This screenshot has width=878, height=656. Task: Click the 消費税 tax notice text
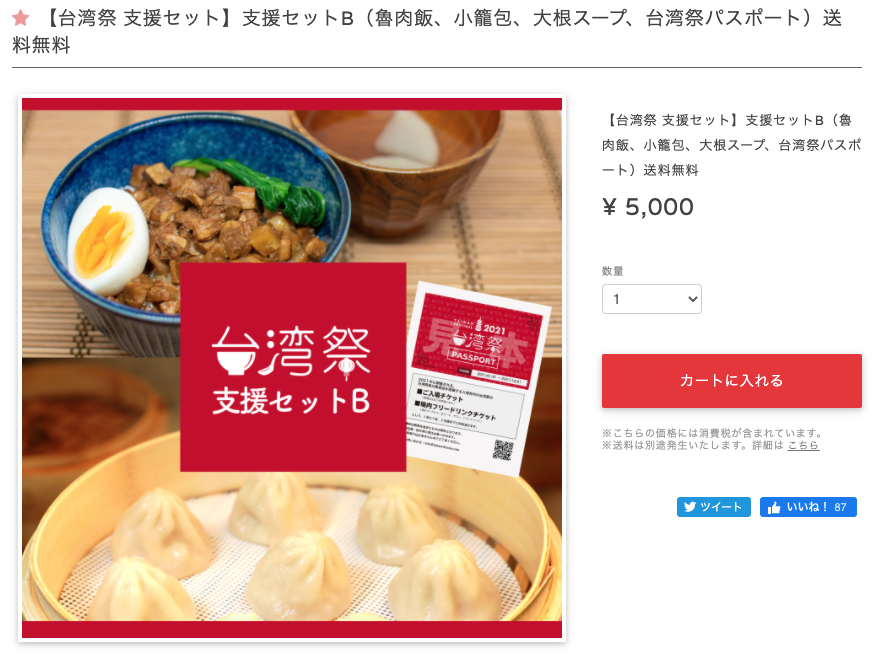coord(712,433)
